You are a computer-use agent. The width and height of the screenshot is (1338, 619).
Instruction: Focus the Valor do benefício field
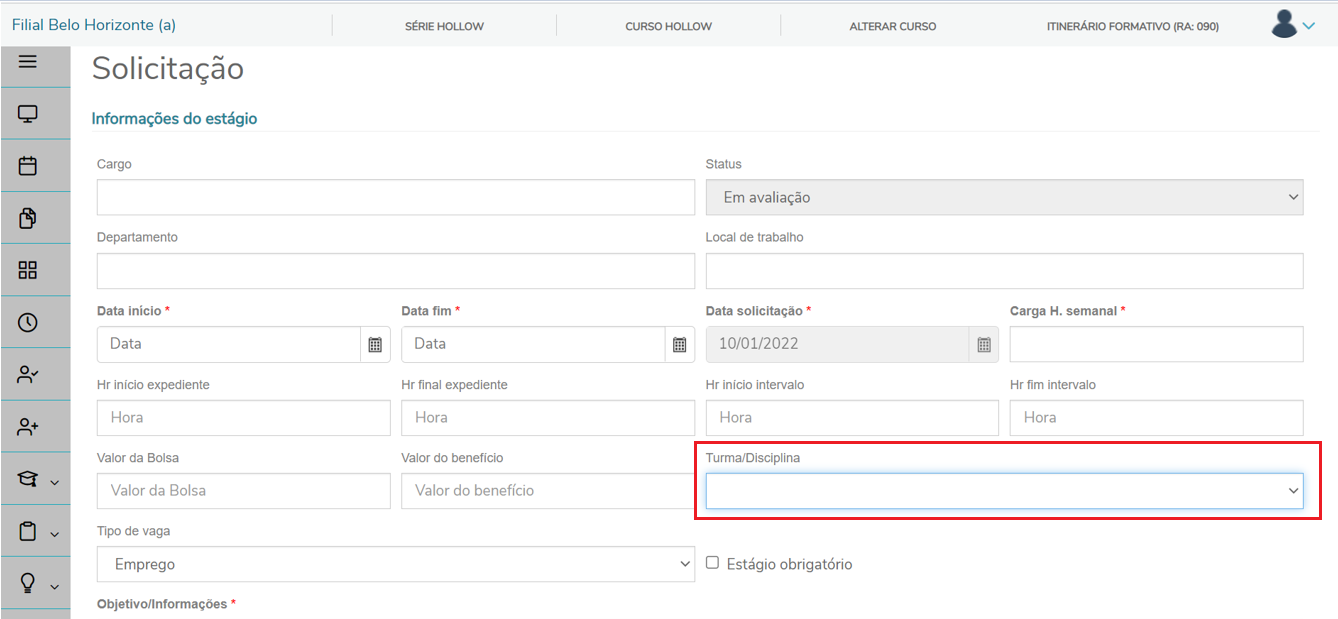548,491
